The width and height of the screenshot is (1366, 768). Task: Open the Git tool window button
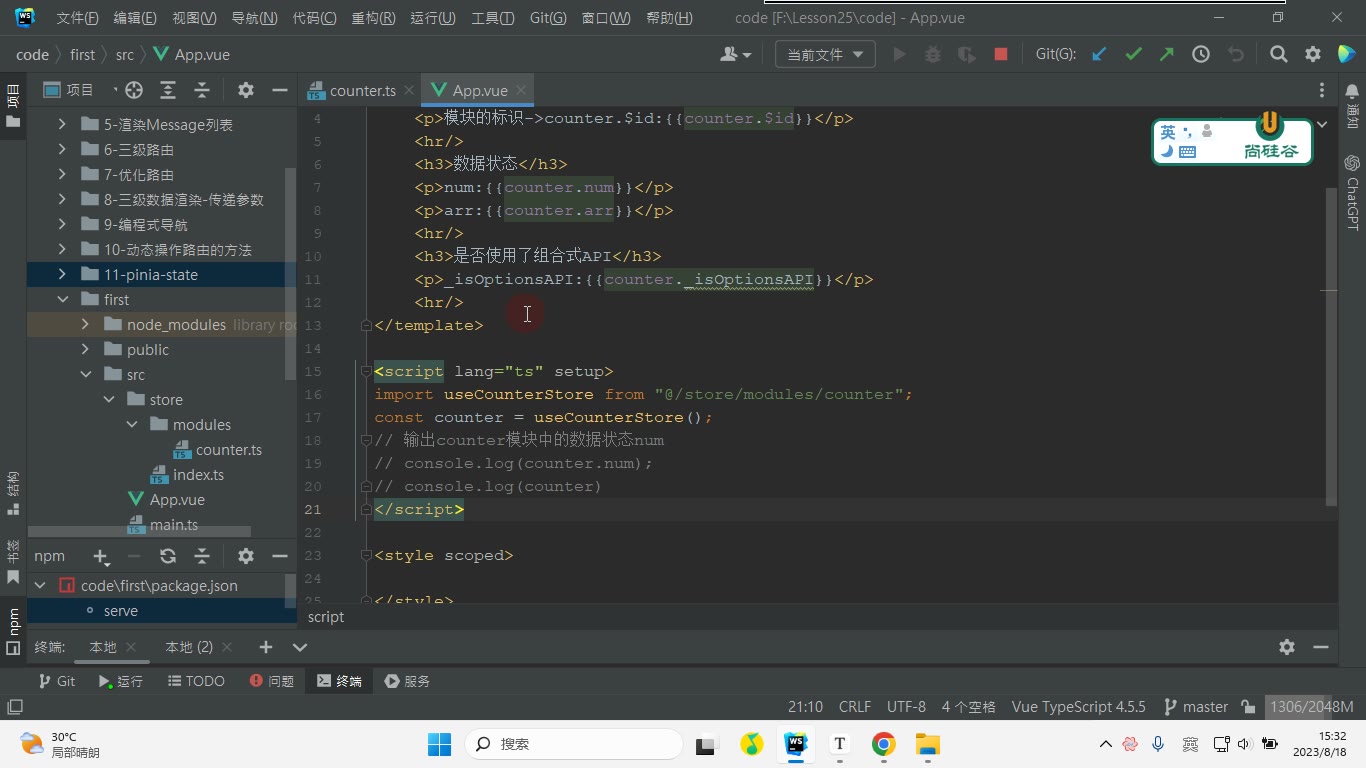coord(56,681)
